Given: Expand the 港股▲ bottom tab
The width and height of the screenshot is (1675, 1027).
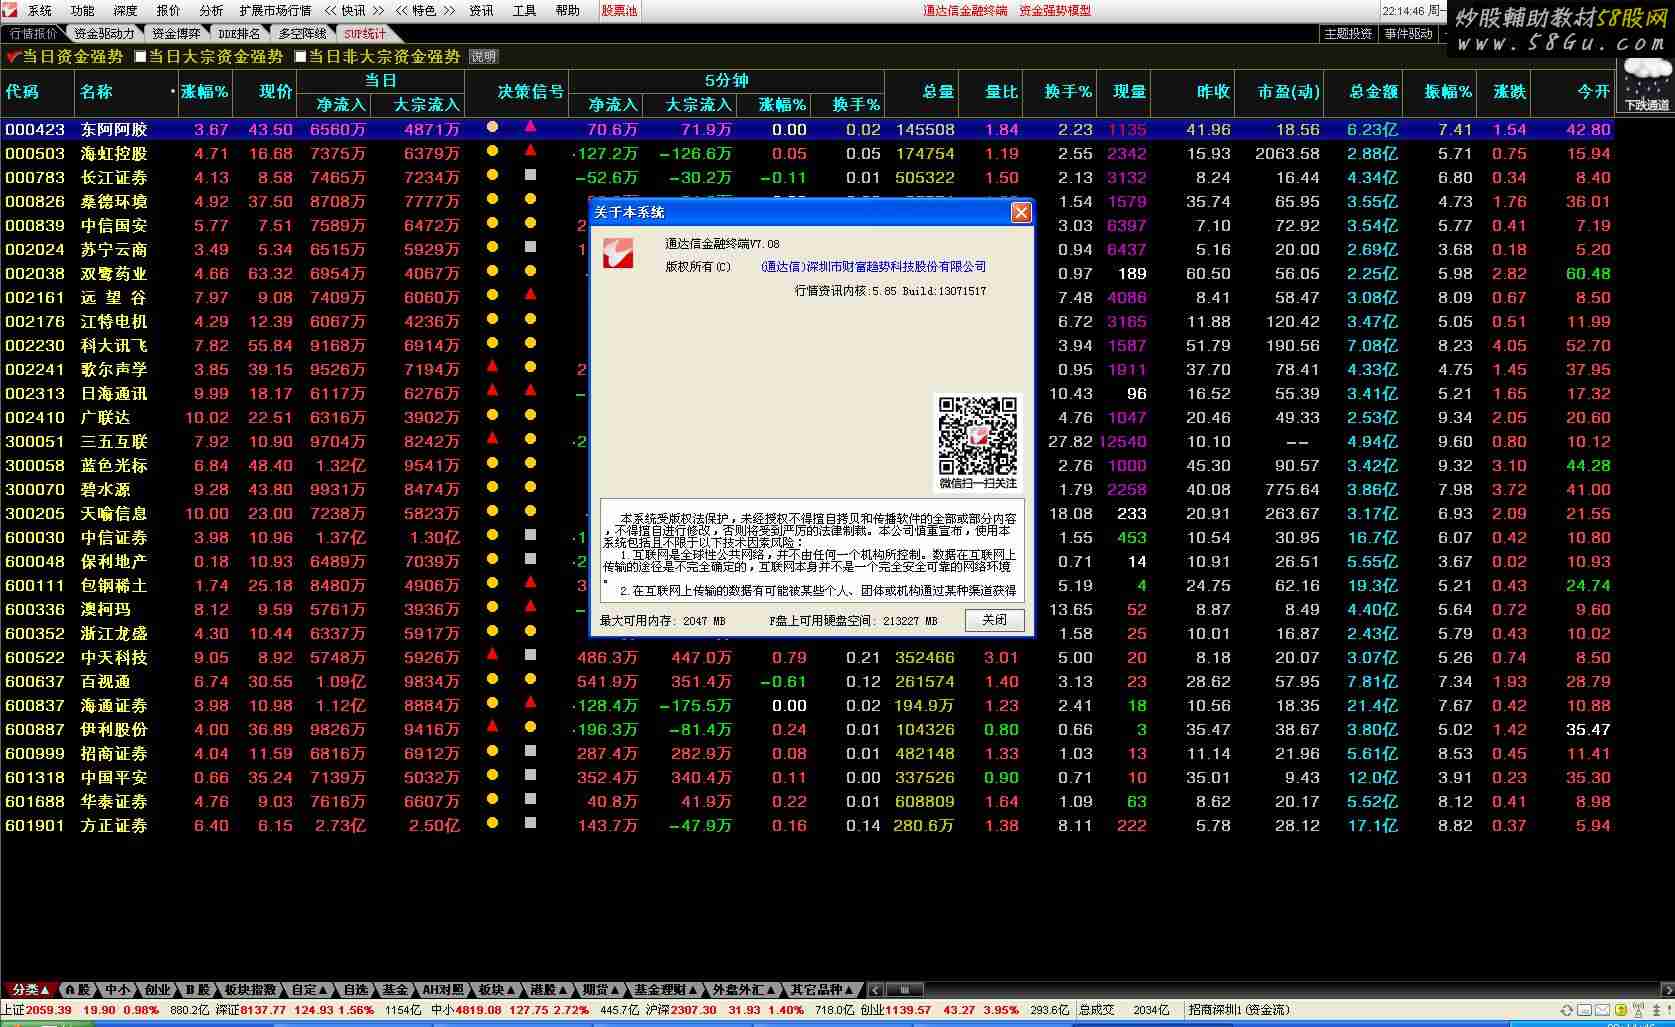Looking at the screenshot, I should [548, 990].
